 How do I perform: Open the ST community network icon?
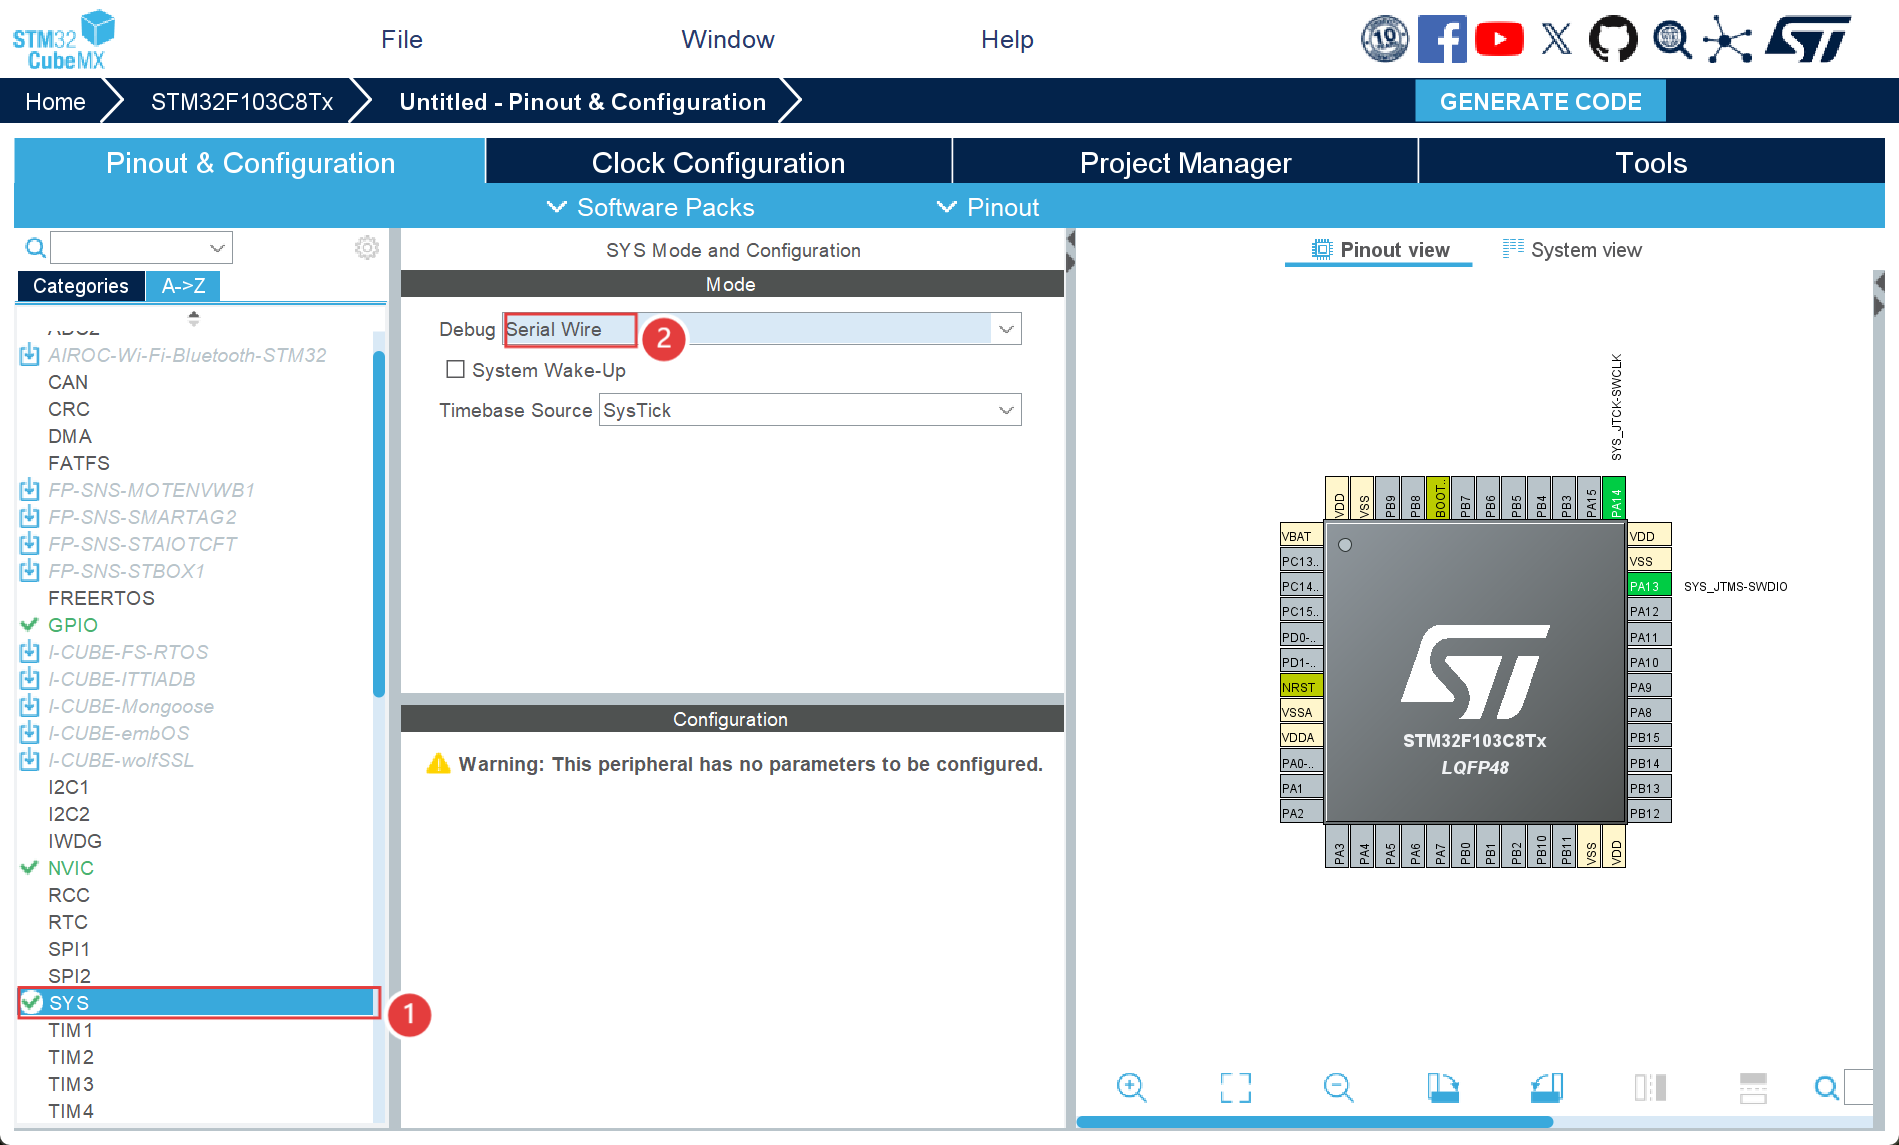1728,39
